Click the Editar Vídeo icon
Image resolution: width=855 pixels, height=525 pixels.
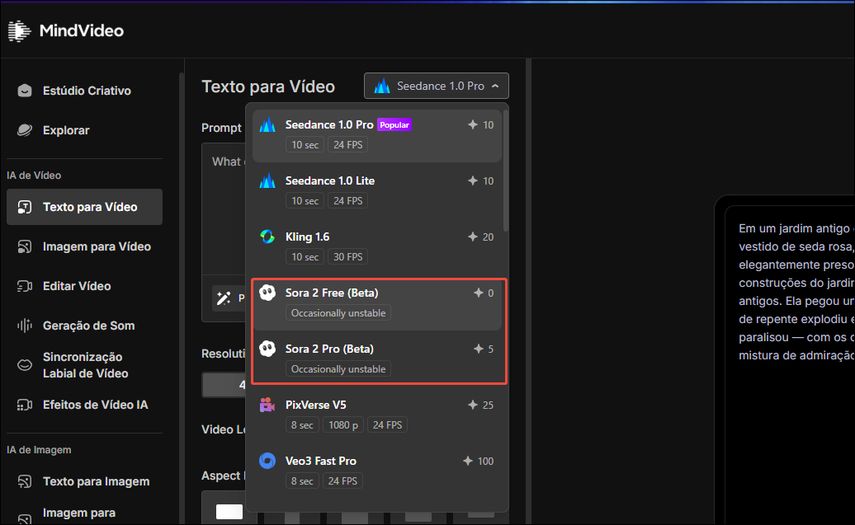click(25, 286)
